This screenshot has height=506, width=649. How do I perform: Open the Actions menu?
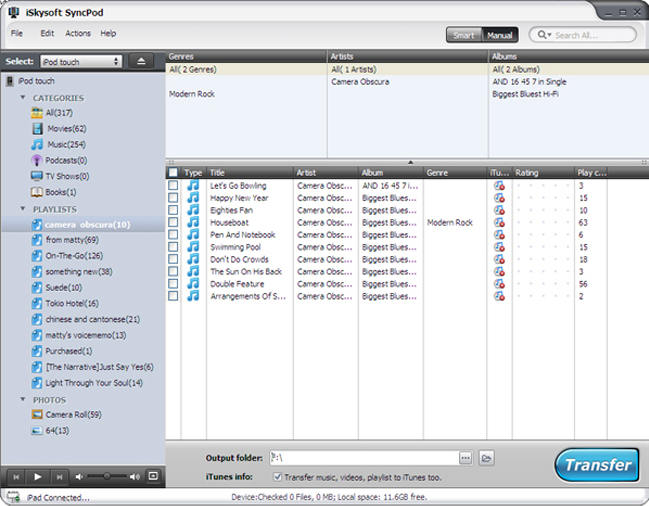click(77, 34)
